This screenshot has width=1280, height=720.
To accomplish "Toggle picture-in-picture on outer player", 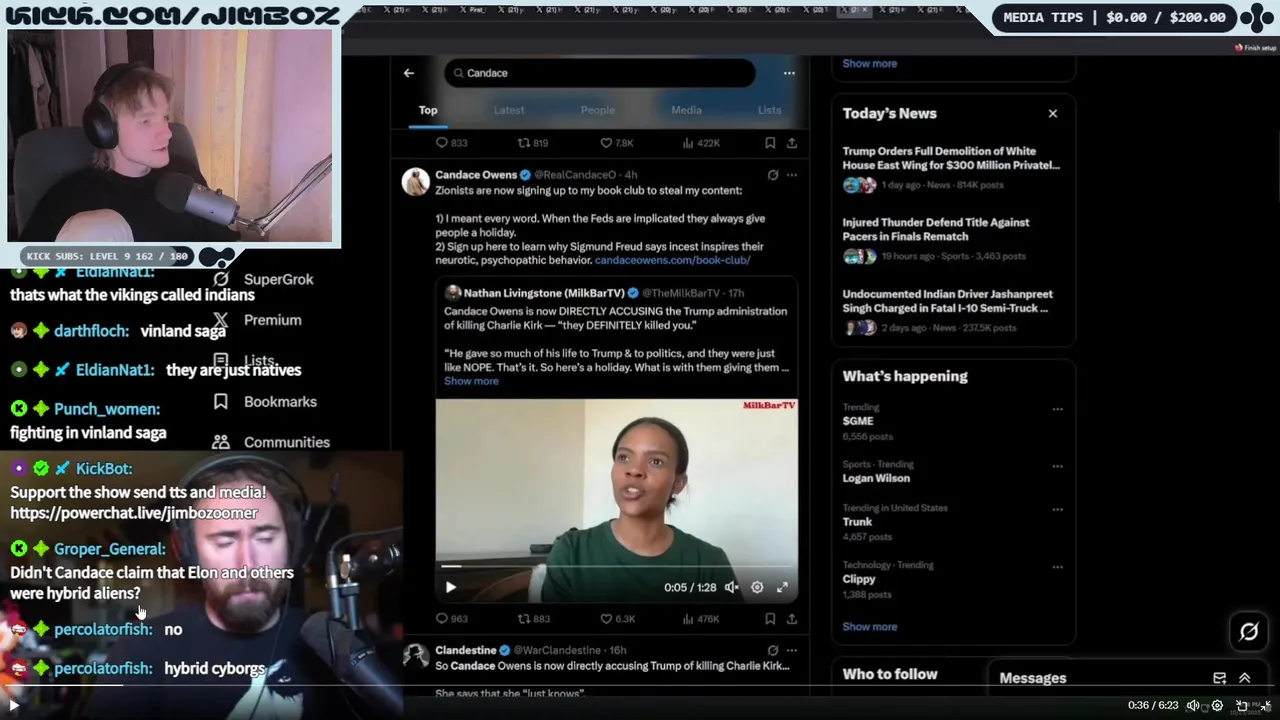I will (x=1242, y=705).
